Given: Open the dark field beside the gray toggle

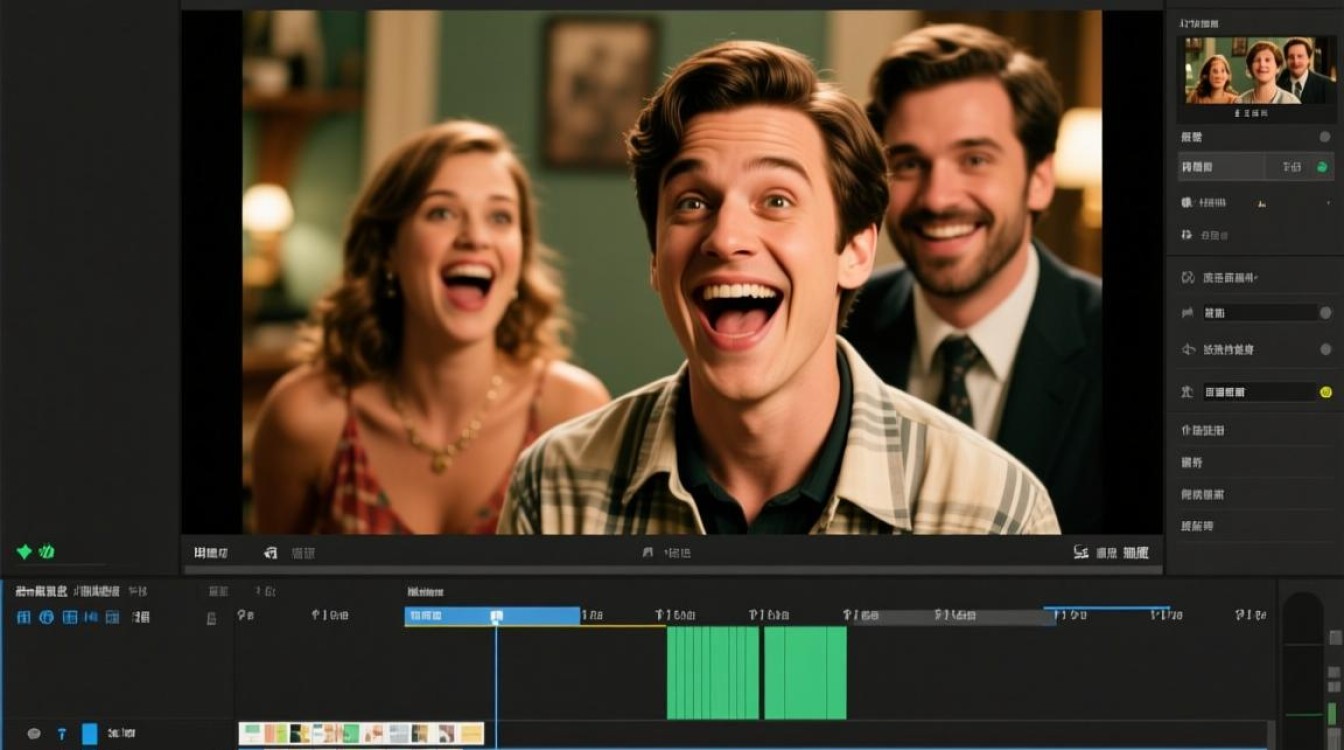Looking at the screenshot, I should pyautogui.click(x=1258, y=313).
